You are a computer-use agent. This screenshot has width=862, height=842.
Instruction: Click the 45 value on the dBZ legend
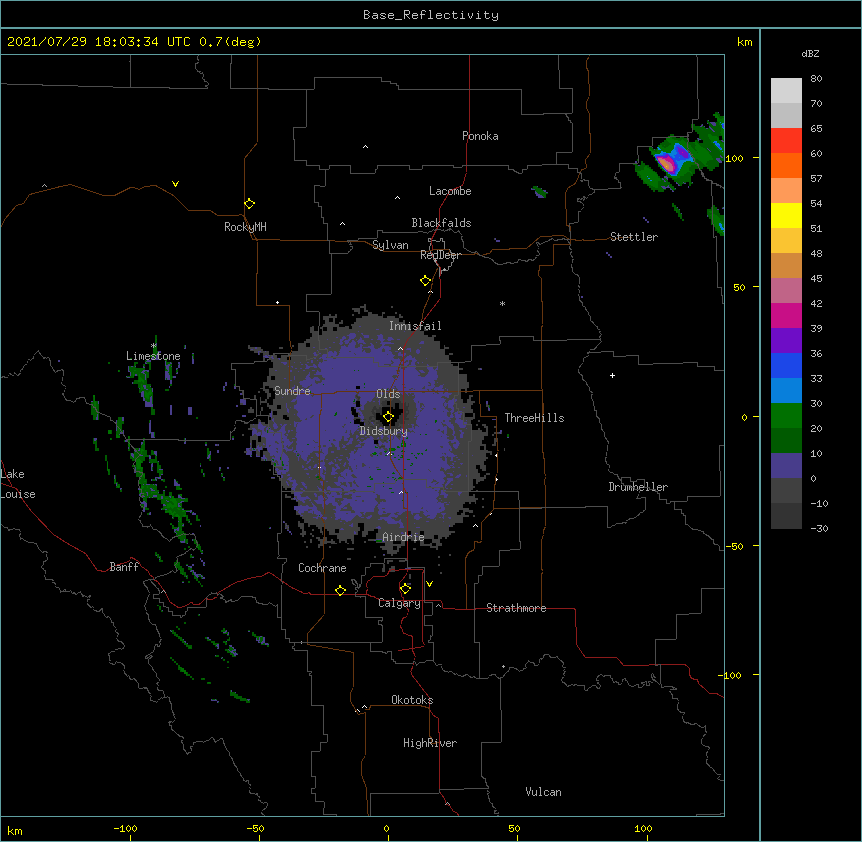pyautogui.click(x=816, y=279)
